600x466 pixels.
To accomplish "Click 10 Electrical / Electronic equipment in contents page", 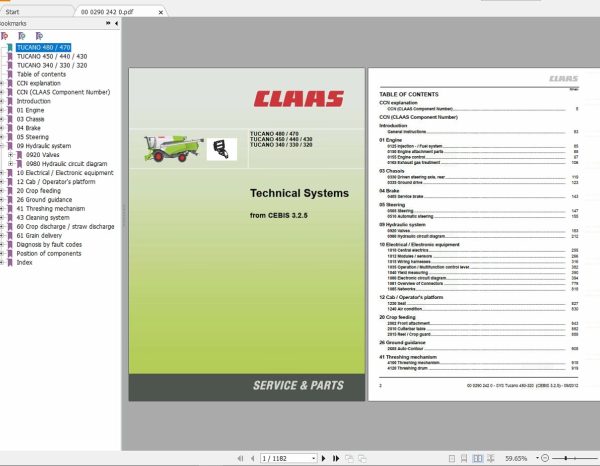I will pyautogui.click(x=419, y=244).
